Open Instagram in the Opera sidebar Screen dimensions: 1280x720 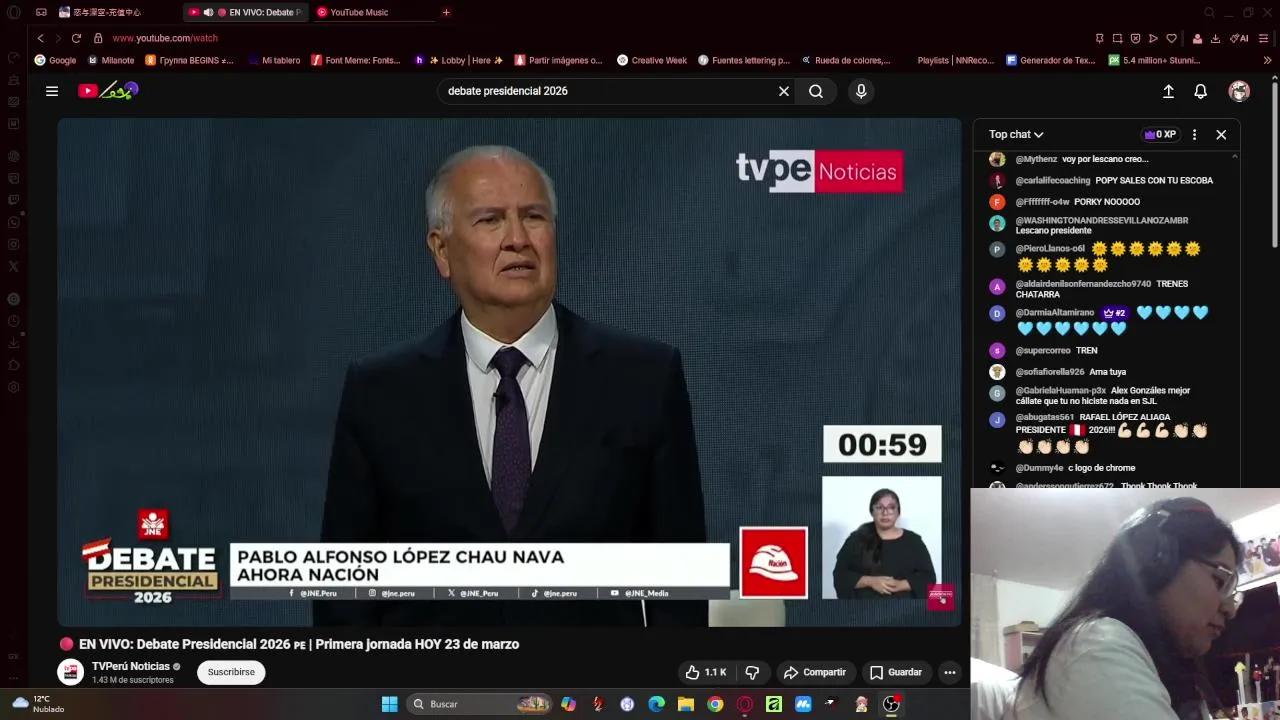pos(14,244)
